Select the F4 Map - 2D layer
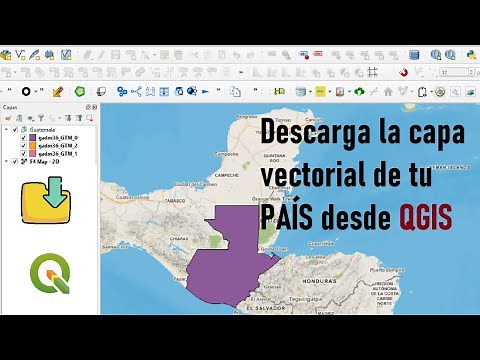The image size is (480, 360). click(x=45, y=162)
